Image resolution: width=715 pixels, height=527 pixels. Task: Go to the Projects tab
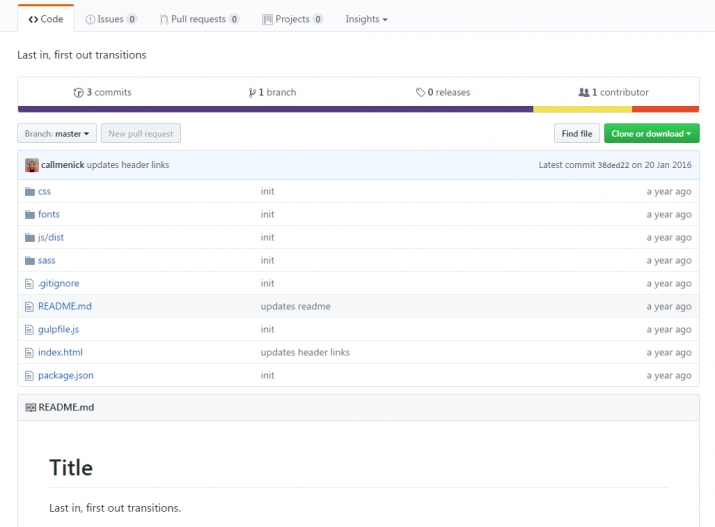tap(292, 19)
